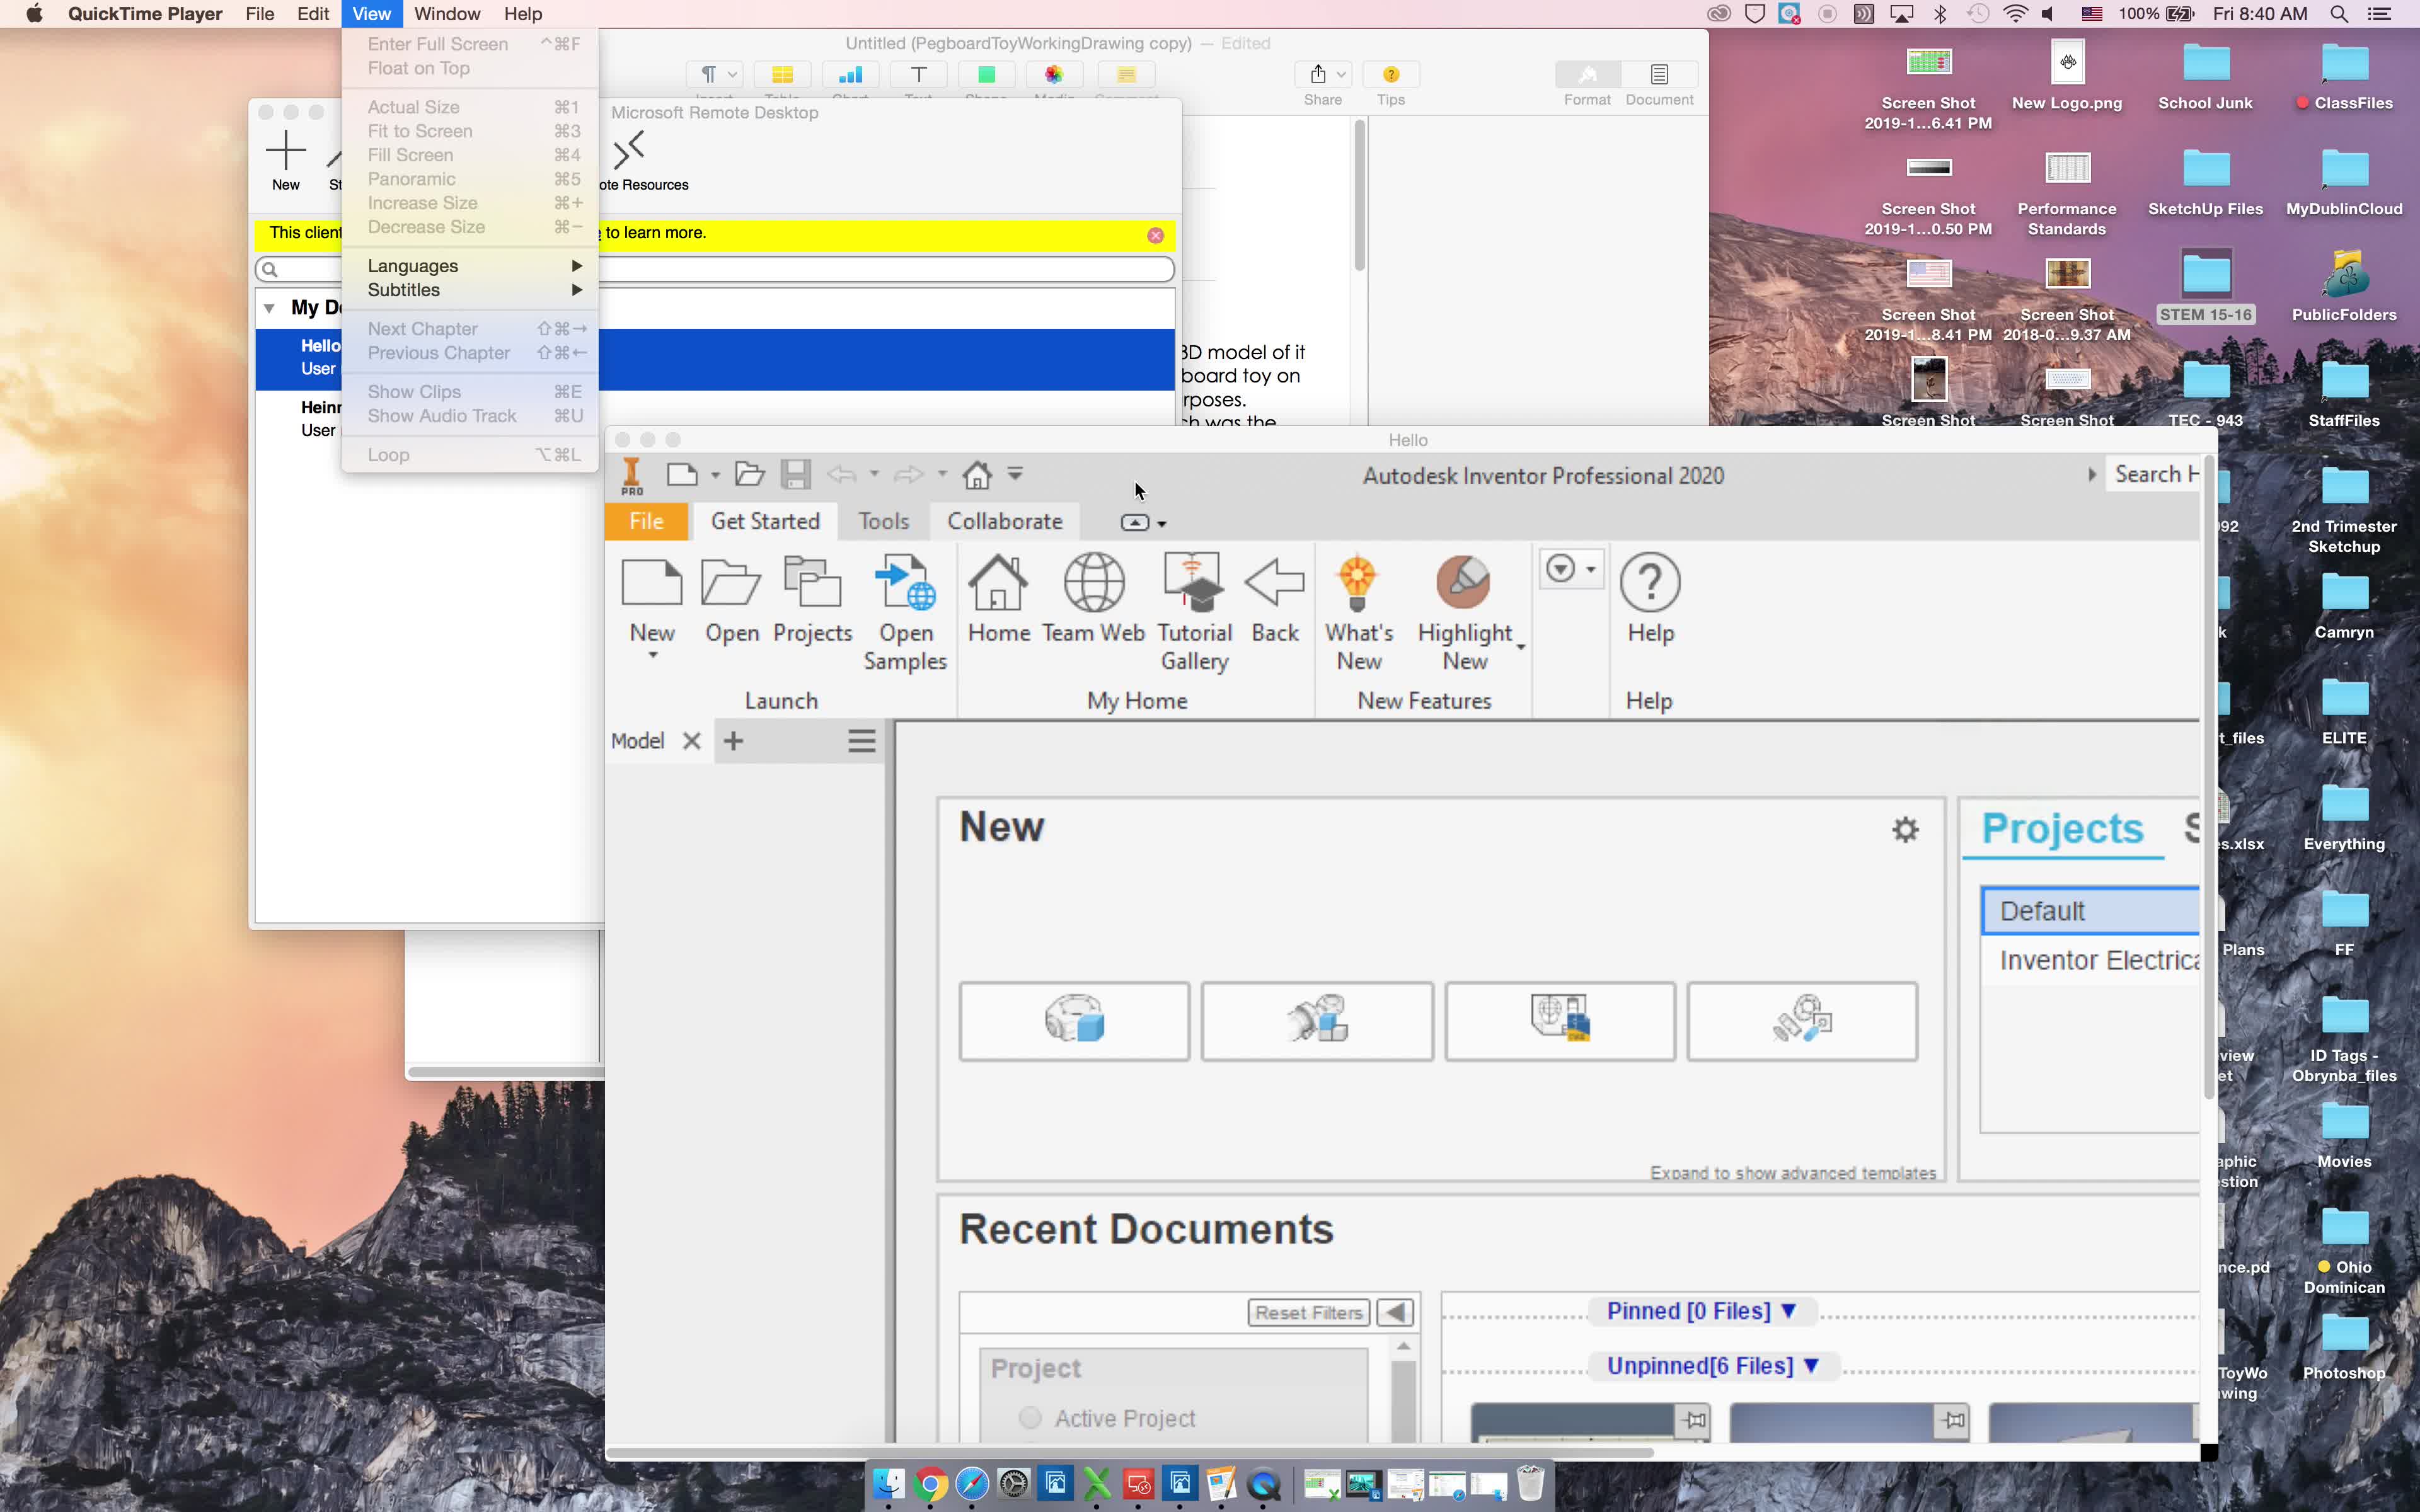Select the Active Project radio button
The height and width of the screenshot is (1512, 2420).
(1030, 1418)
